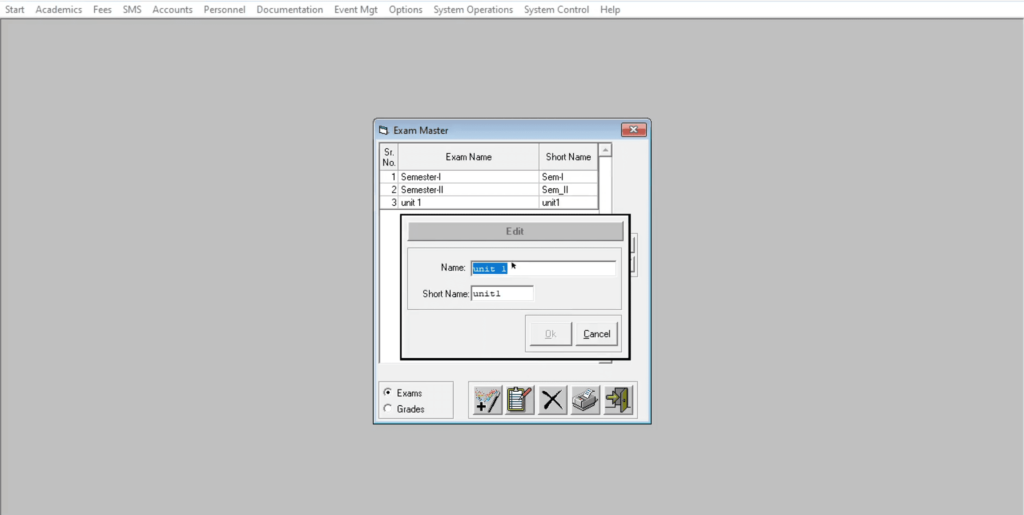The width and height of the screenshot is (1024, 515).
Task: Click the Delete X icon
Action: point(552,399)
